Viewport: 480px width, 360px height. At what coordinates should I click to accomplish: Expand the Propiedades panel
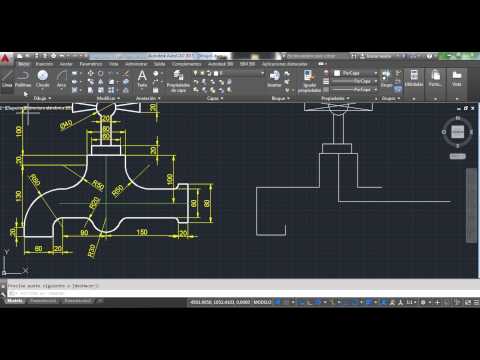click(335, 98)
